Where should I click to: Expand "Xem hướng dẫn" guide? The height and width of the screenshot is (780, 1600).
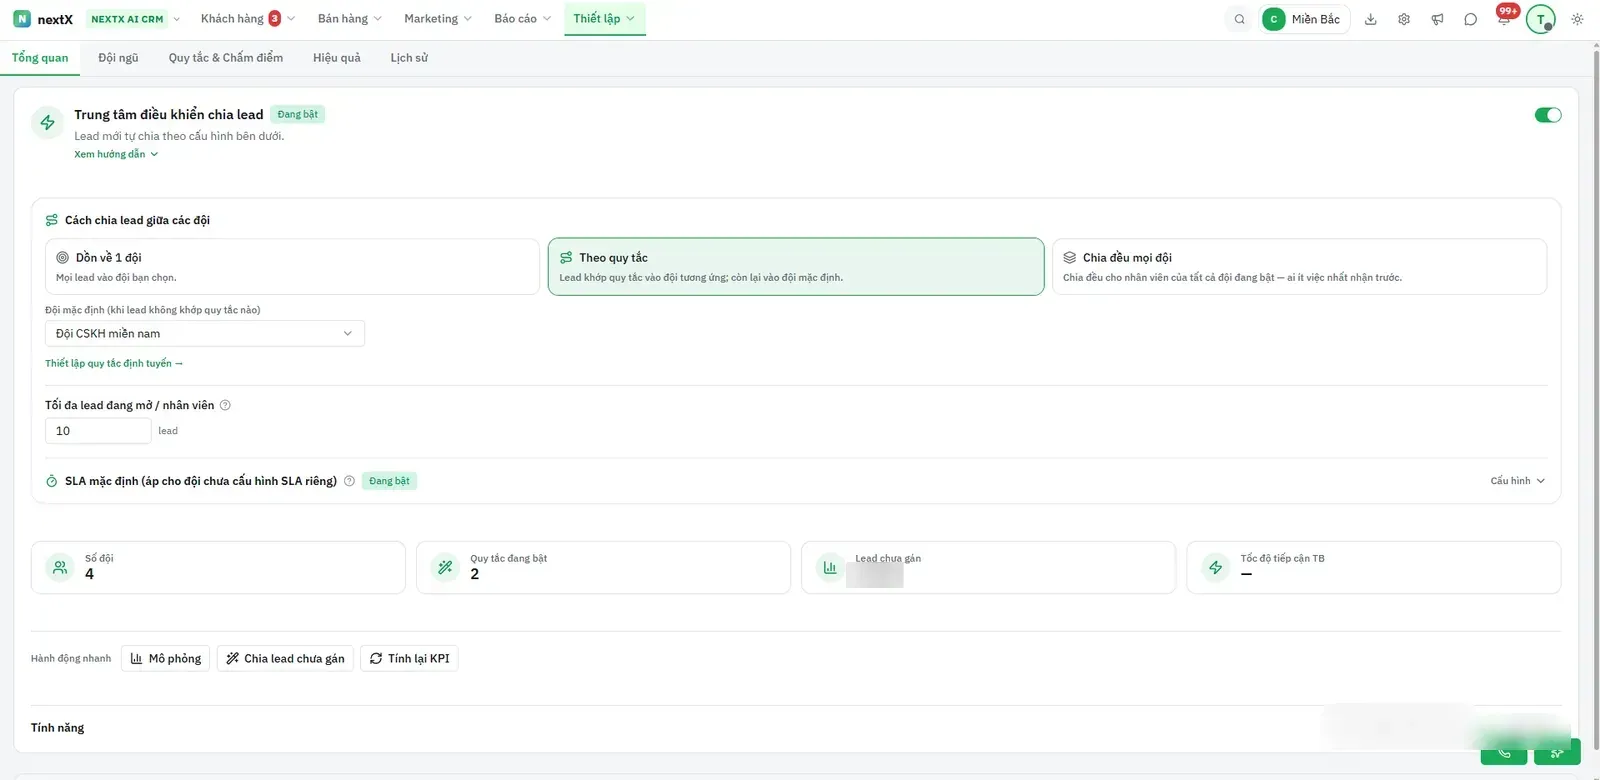[116, 154]
